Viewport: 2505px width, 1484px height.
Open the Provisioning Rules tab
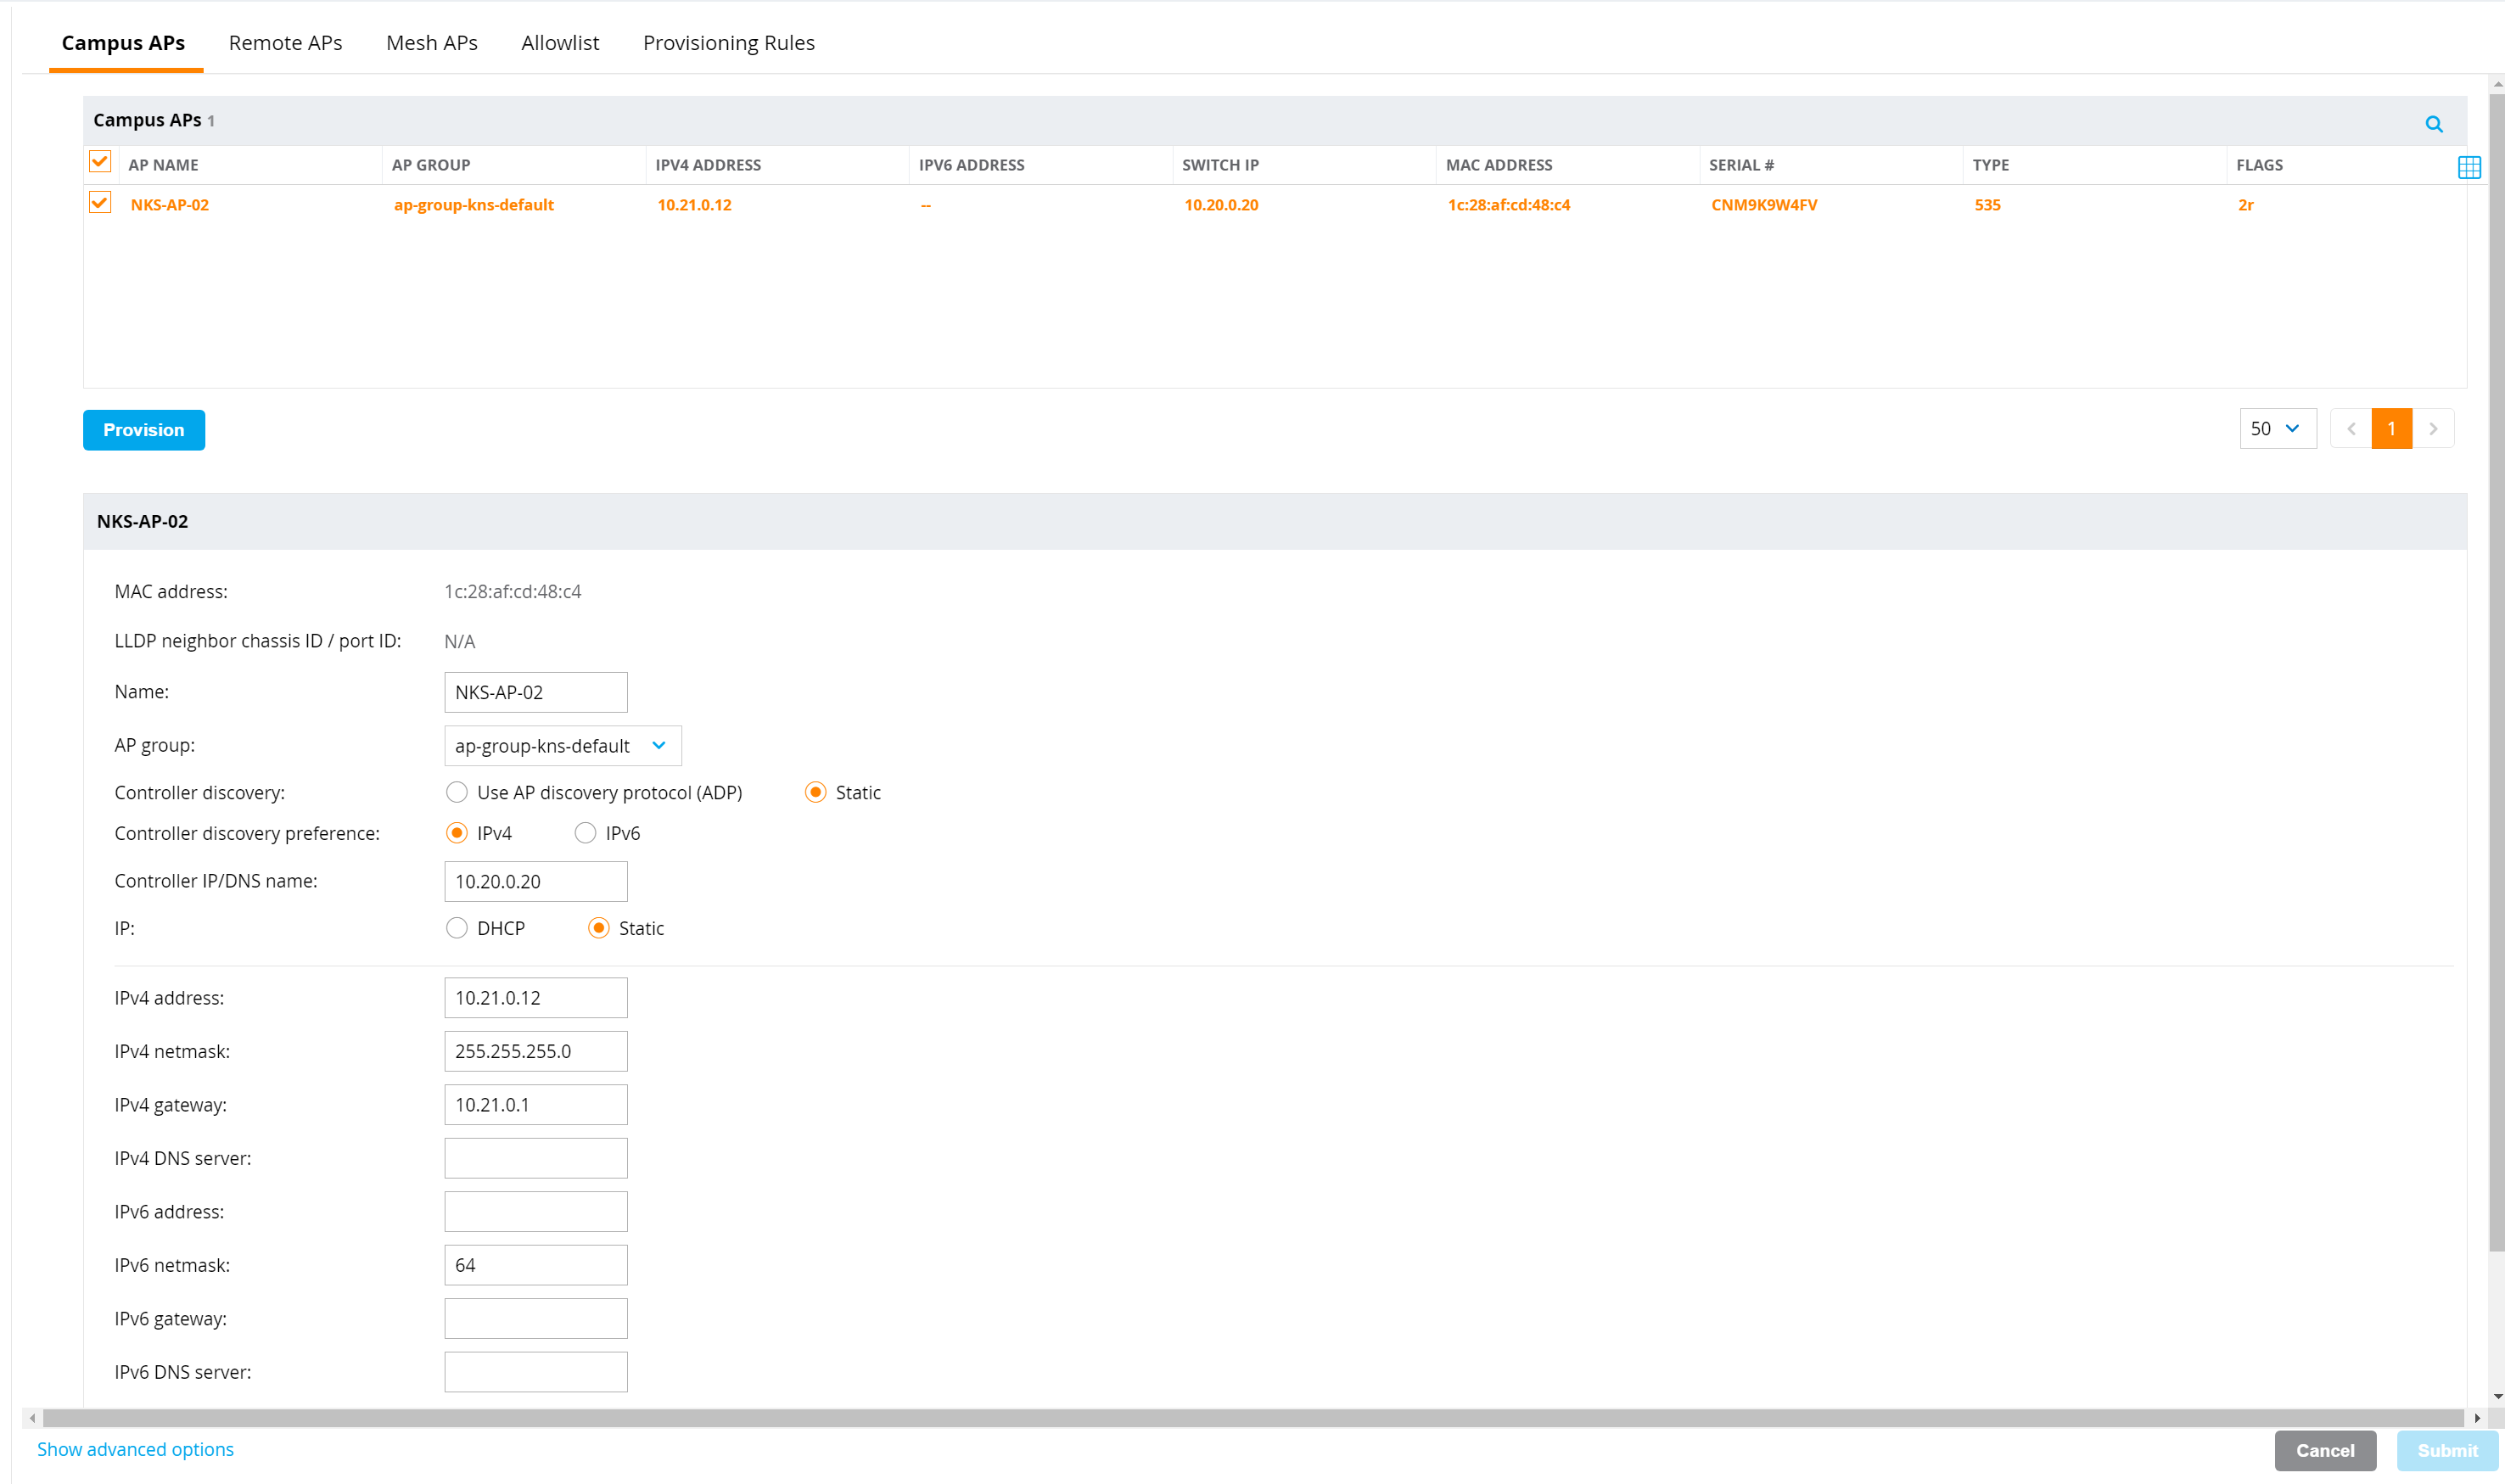[x=728, y=42]
